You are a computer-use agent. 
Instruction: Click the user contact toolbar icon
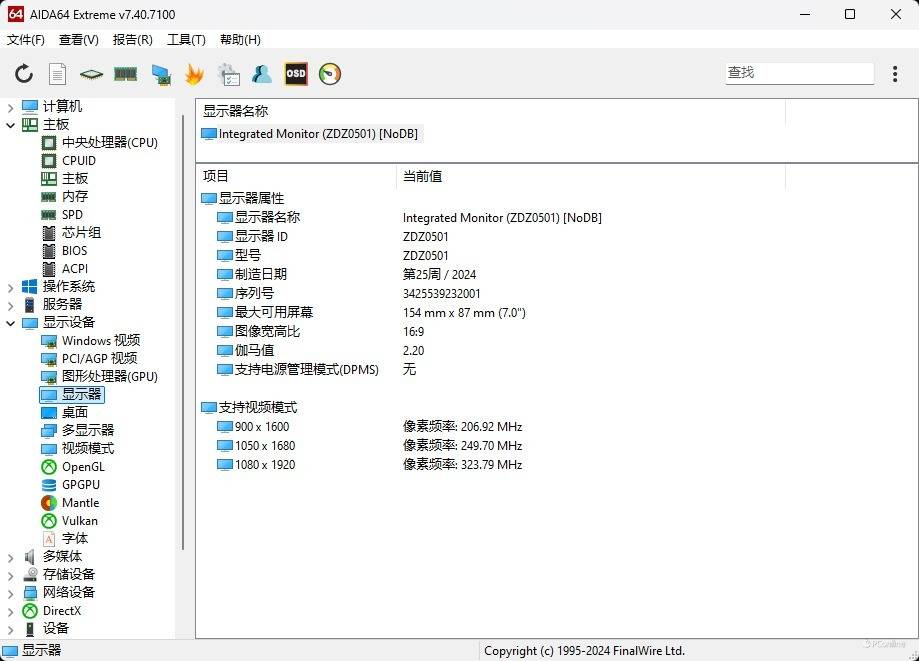(262, 74)
